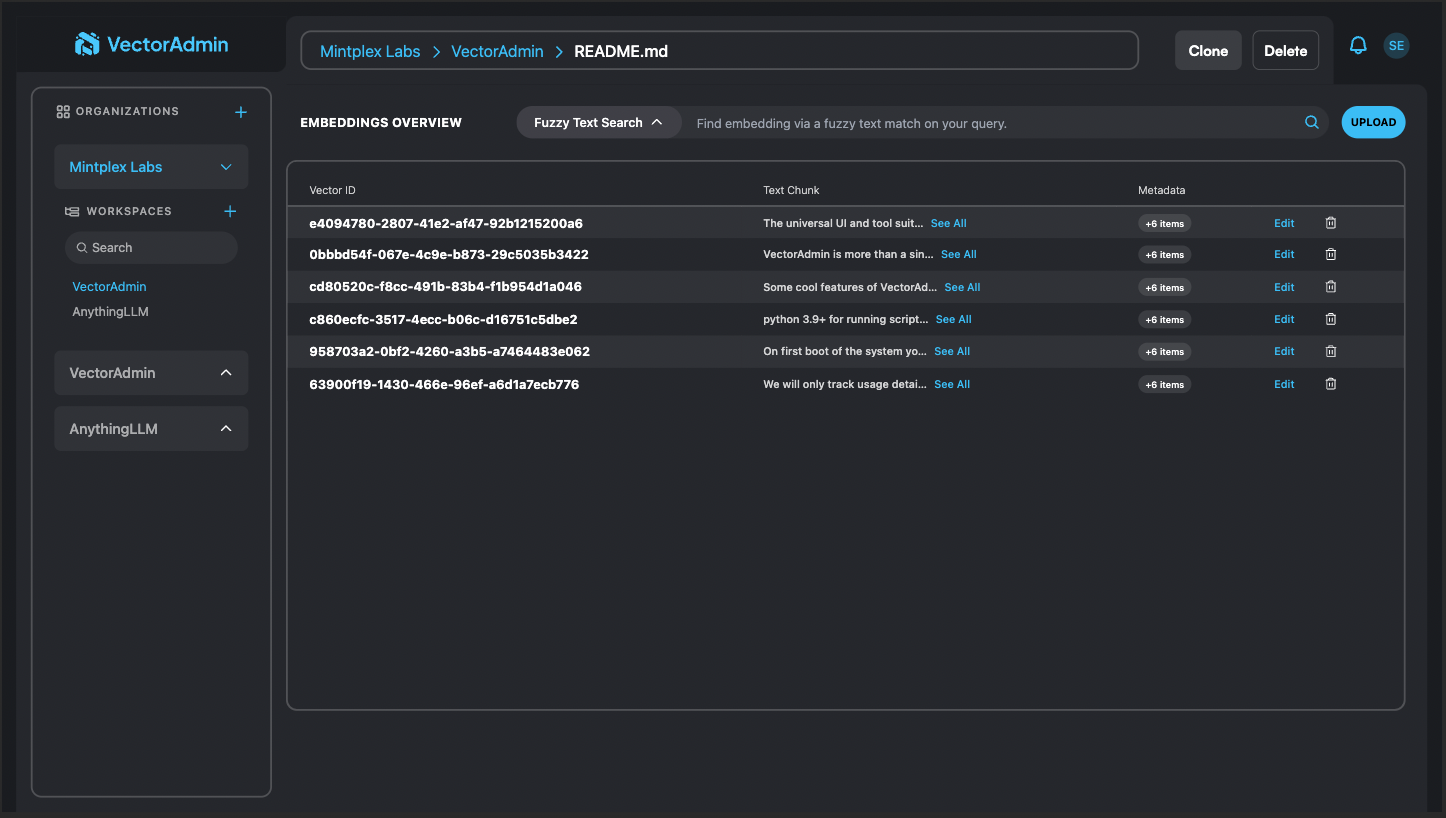The image size is (1446, 818).
Task: See All text for 'python 3.9+' chunk
Action: pyautogui.click(x=953, y=319)
